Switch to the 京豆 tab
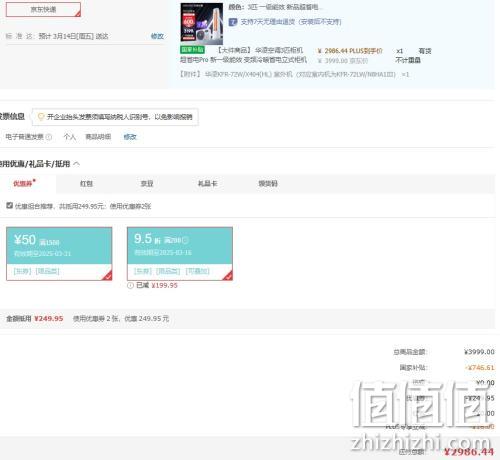Viewport: 500px width, 460px height. [x=147, y=183]
